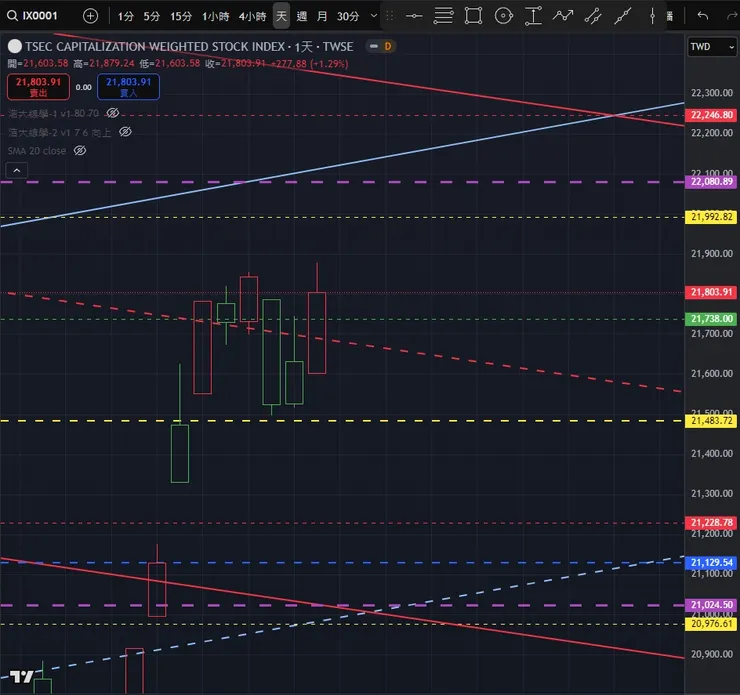Click the red 賣出 sell button
This screenshot has width=740, height=695.
point(38,87)
